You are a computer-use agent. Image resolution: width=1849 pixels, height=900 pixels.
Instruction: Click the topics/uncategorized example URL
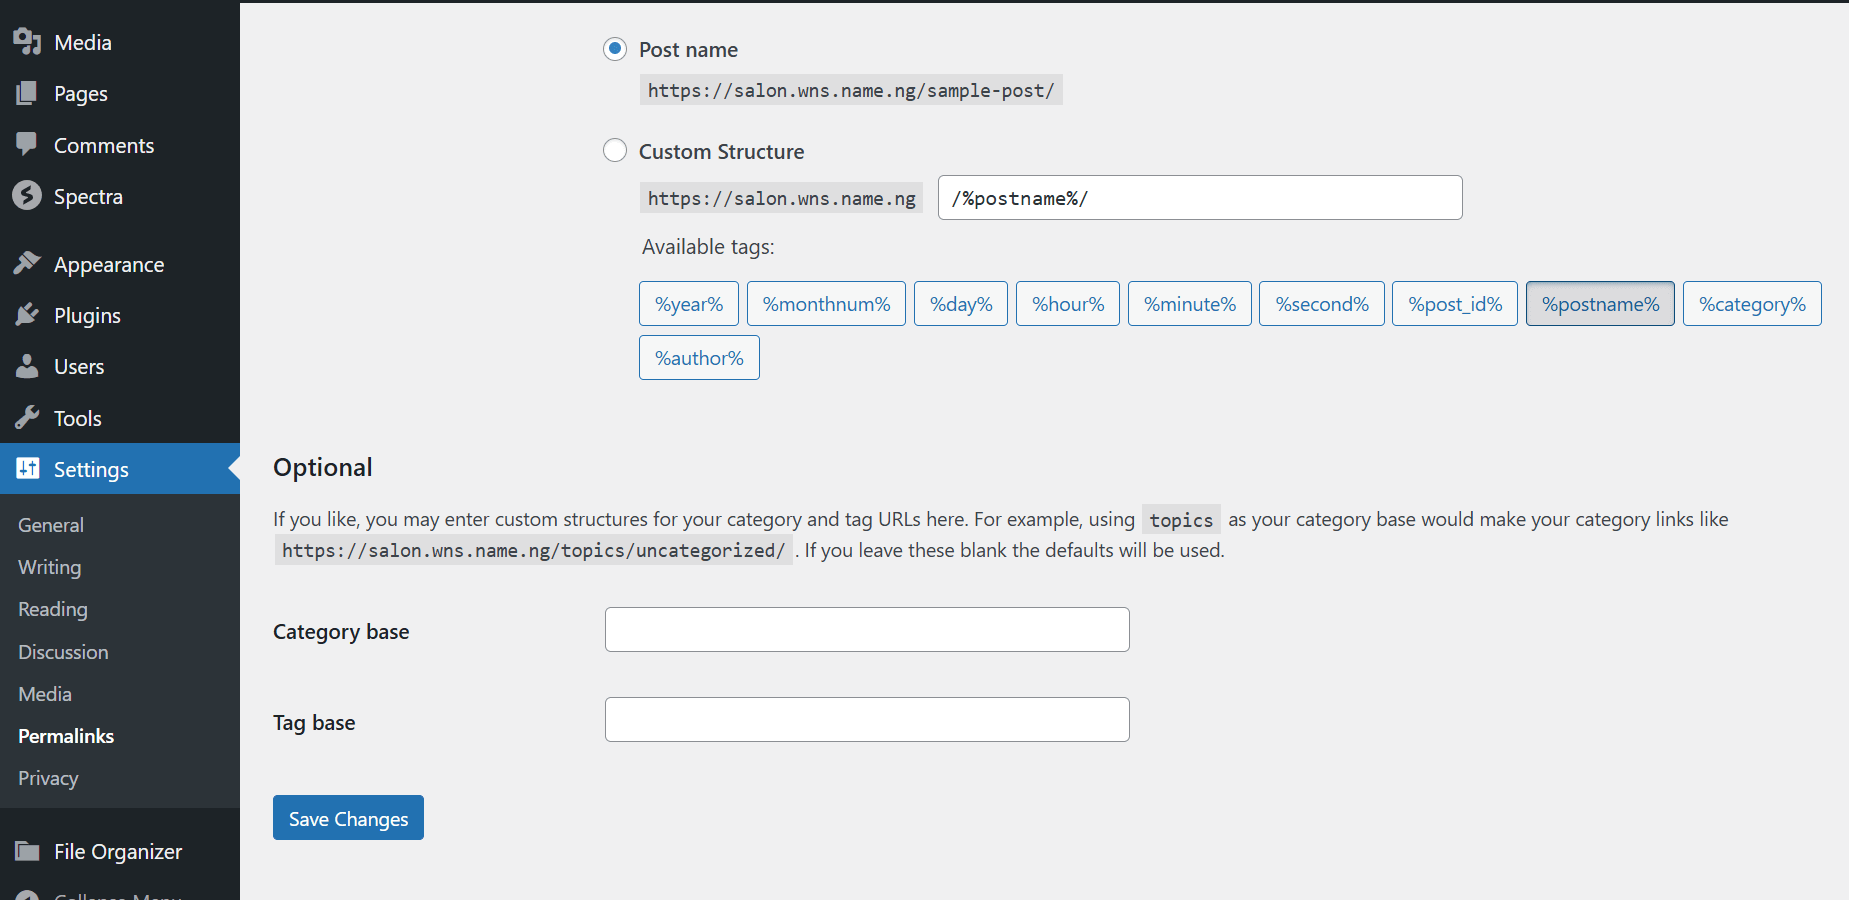coord(534,550)
